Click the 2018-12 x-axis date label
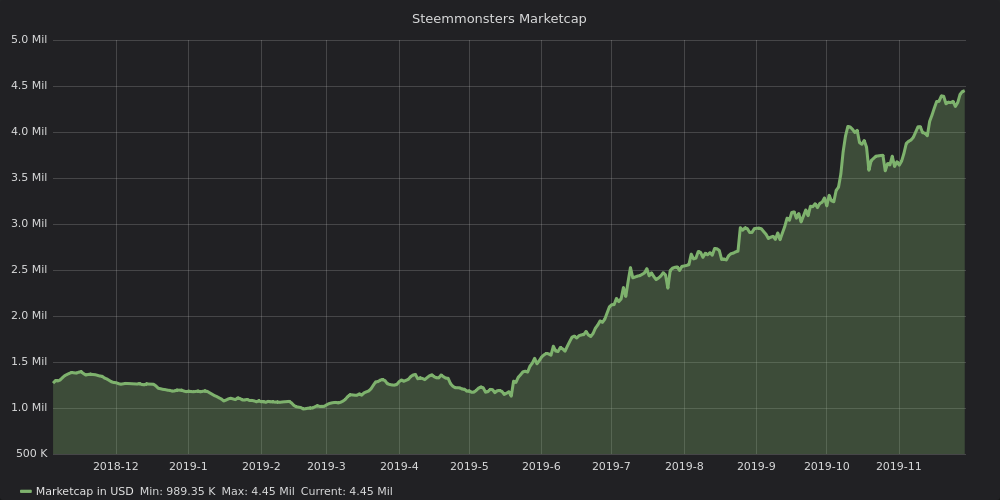The height and width of the screenshot is (500, 1000). (x=115, y=466)
